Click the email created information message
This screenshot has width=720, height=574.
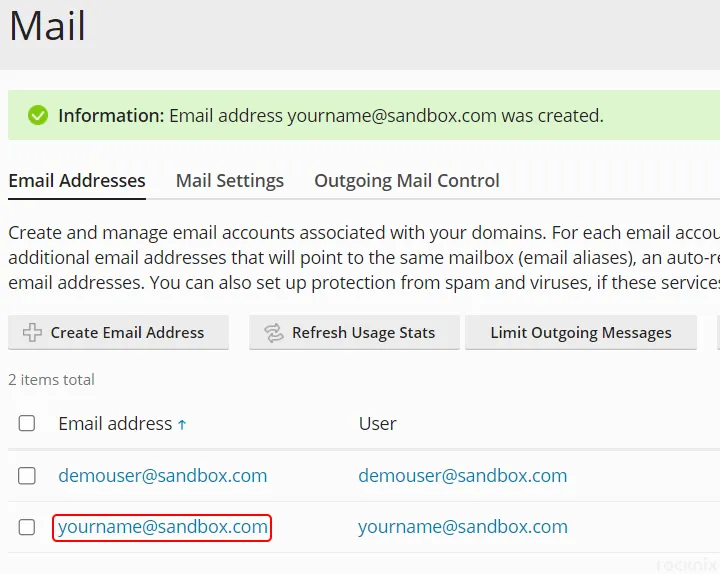click(331, 116)
